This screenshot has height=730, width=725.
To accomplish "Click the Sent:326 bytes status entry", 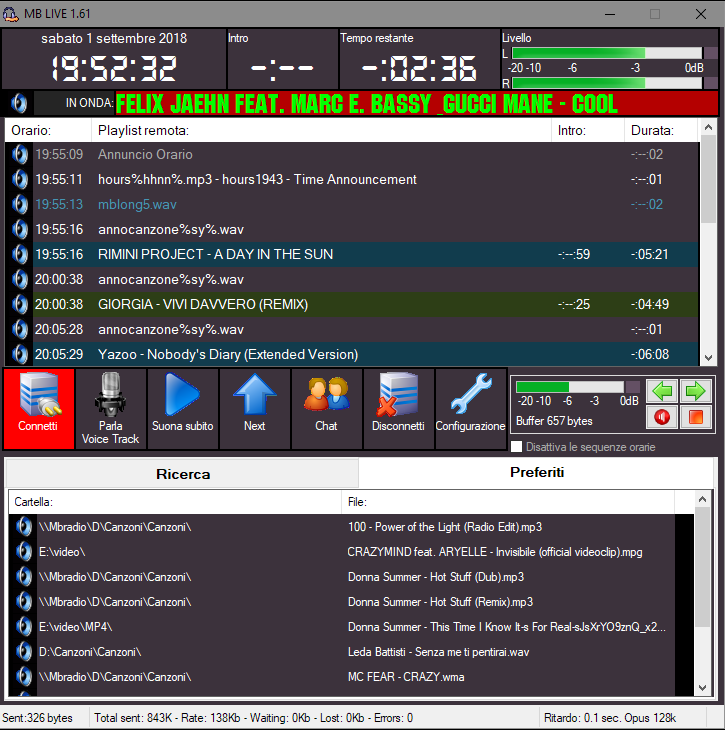I will pyautogui.click(x=37, y=718).
